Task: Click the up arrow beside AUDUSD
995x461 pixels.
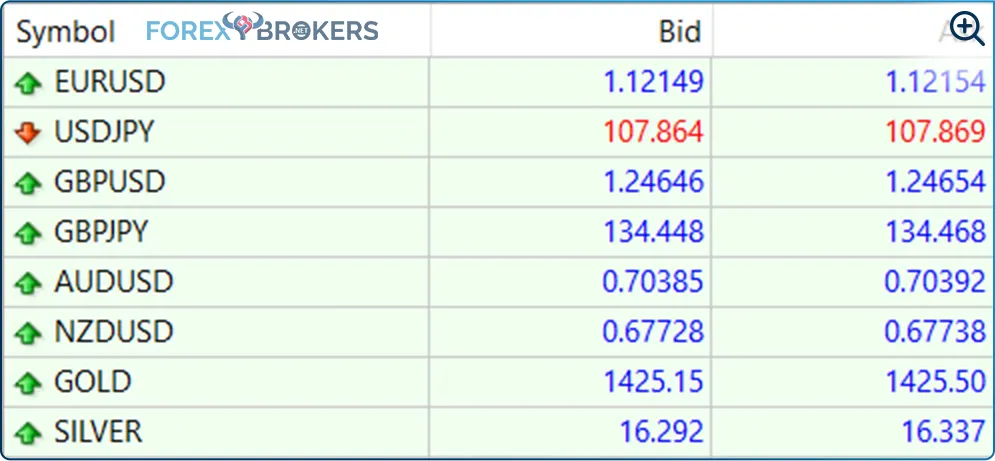Action: [x=28, y=283]
